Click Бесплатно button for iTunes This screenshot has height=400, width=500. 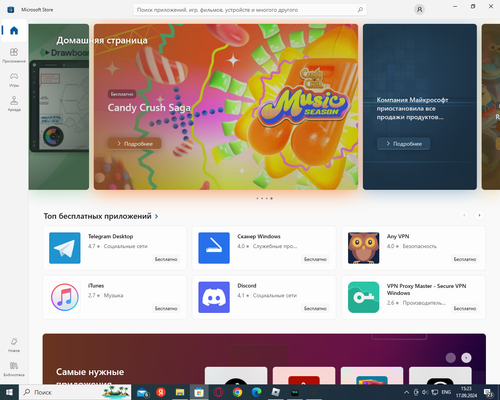click(166, 308)
